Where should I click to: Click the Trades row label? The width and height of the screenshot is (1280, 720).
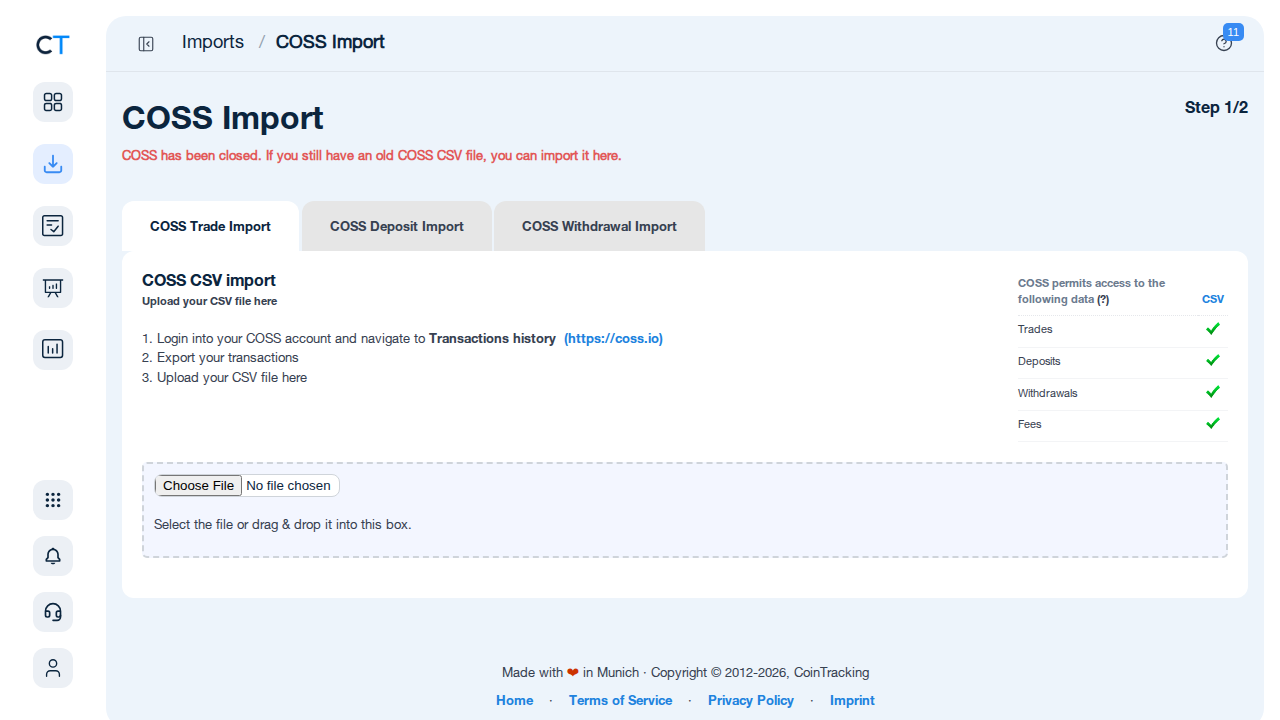[1035, 329]
